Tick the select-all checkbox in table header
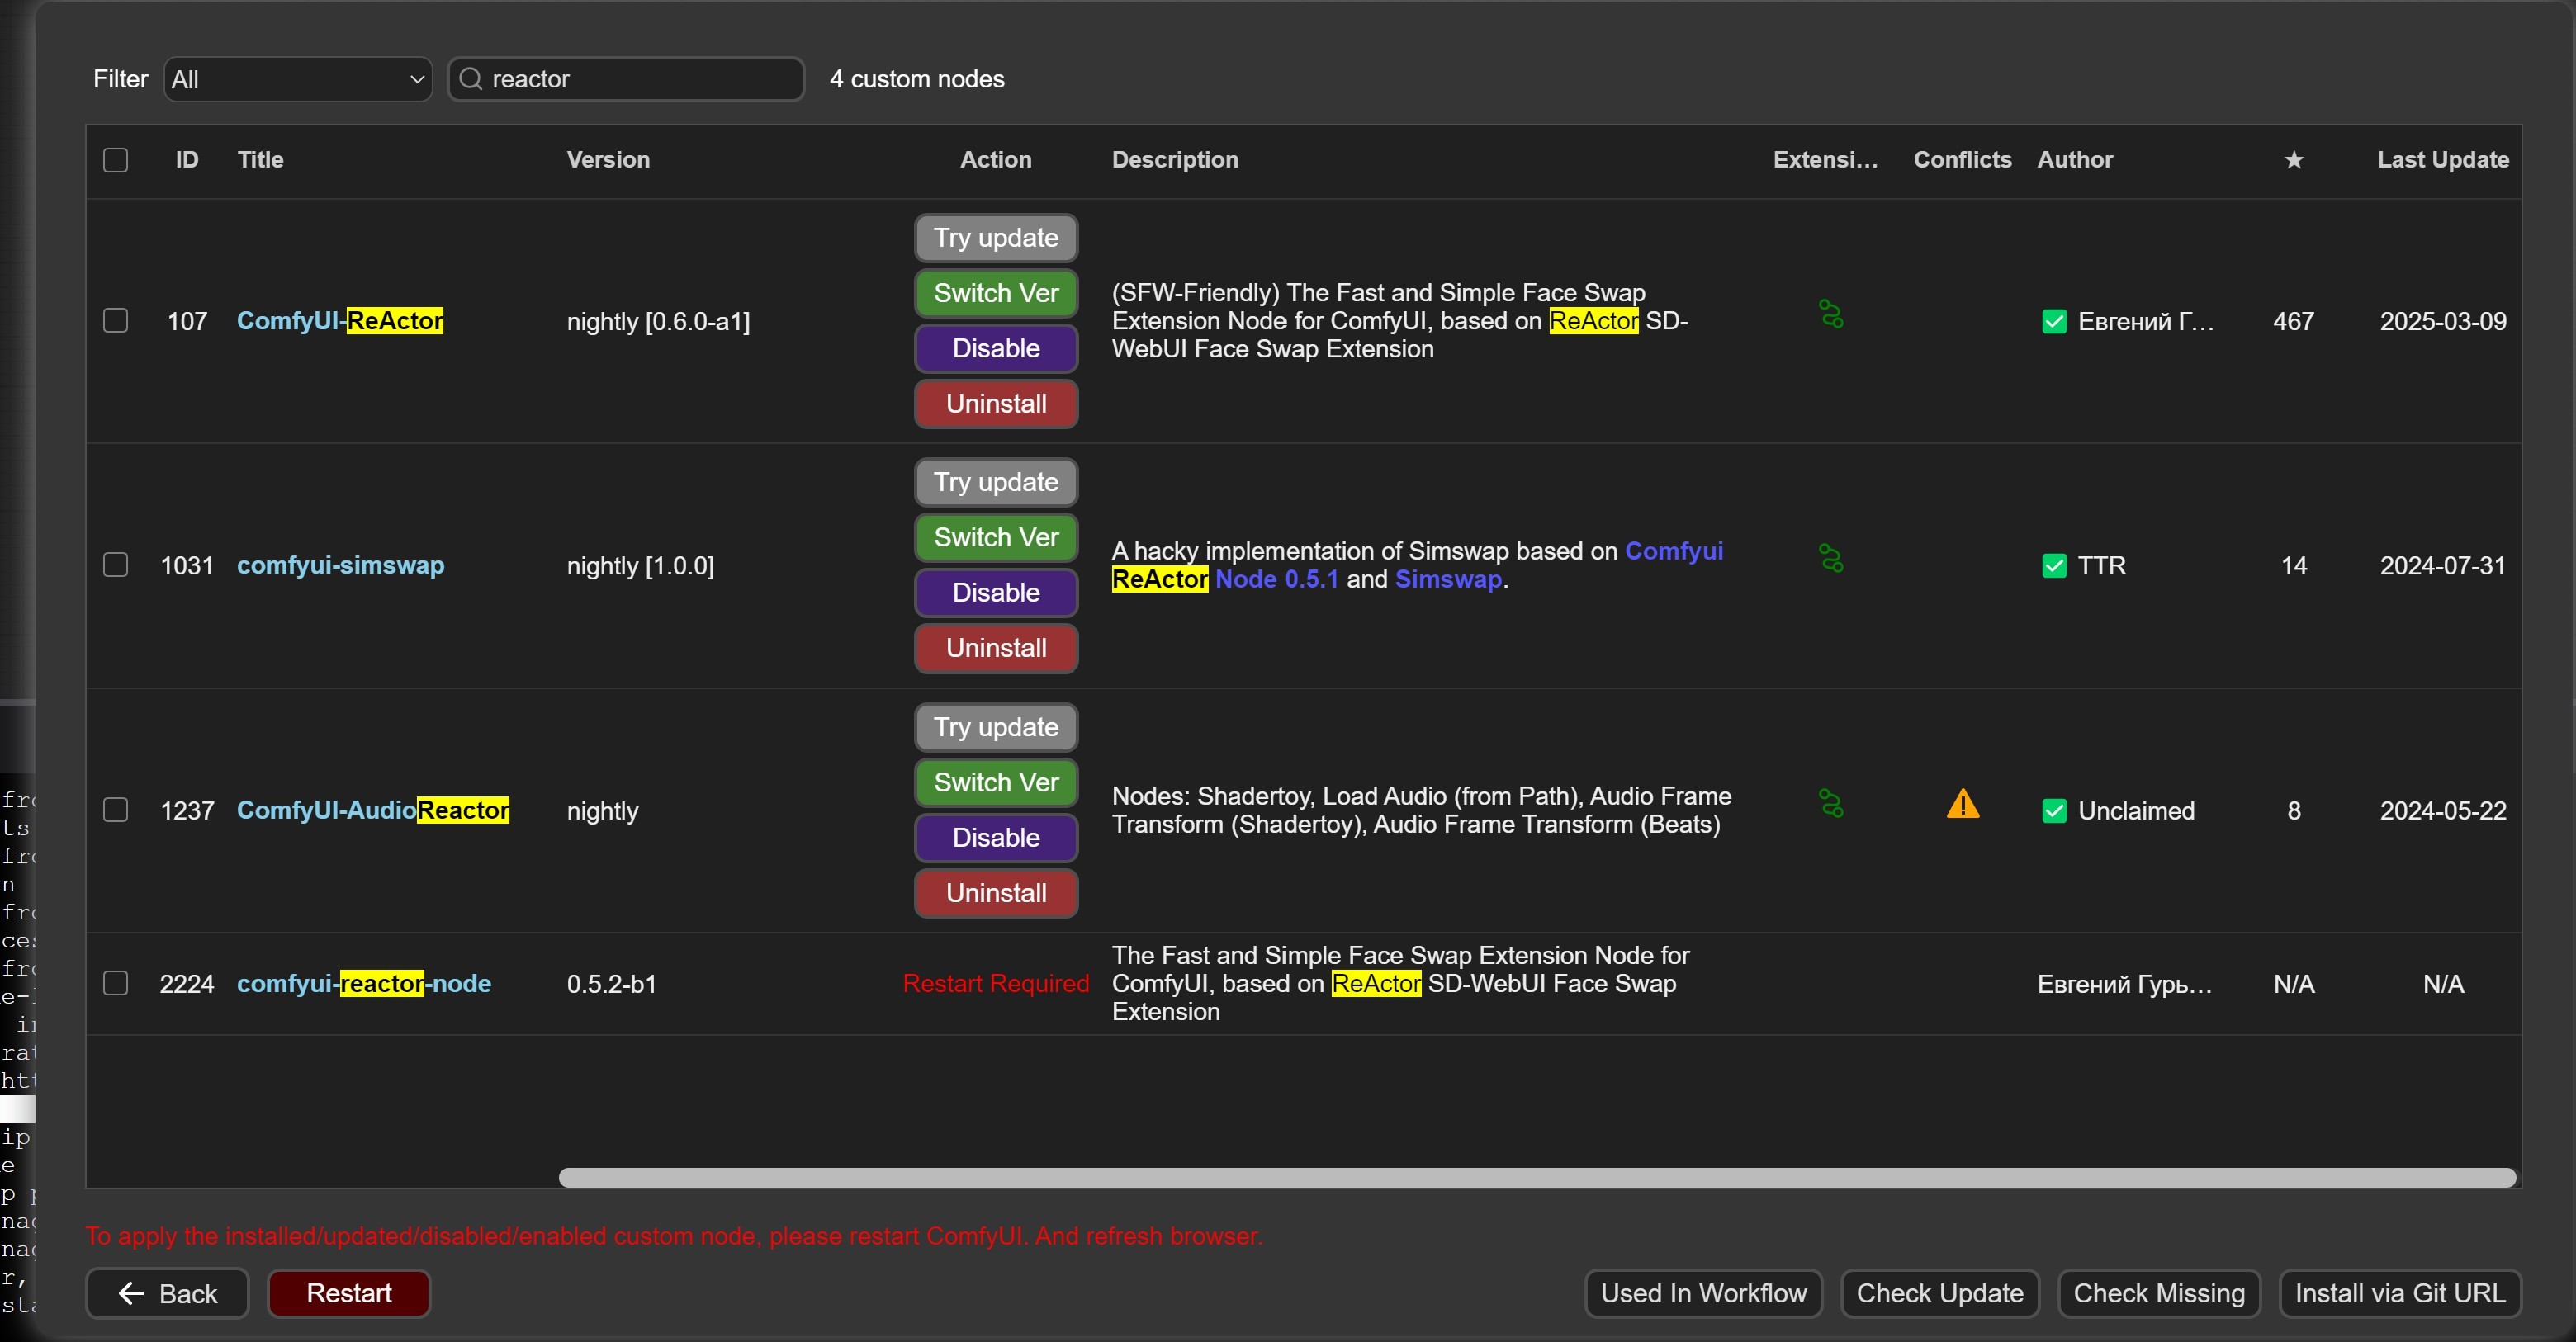The height and width of the screenshot is (1342, 2576). pos(116,160)
